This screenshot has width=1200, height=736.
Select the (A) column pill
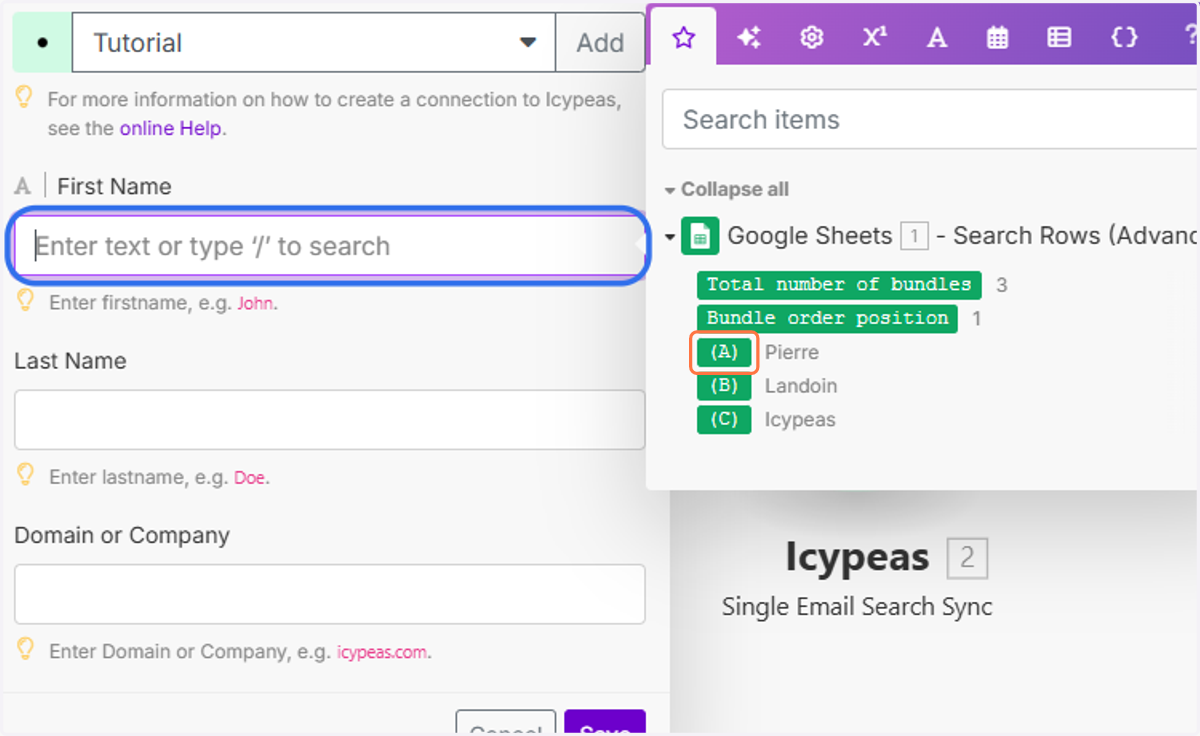[723, 352]
